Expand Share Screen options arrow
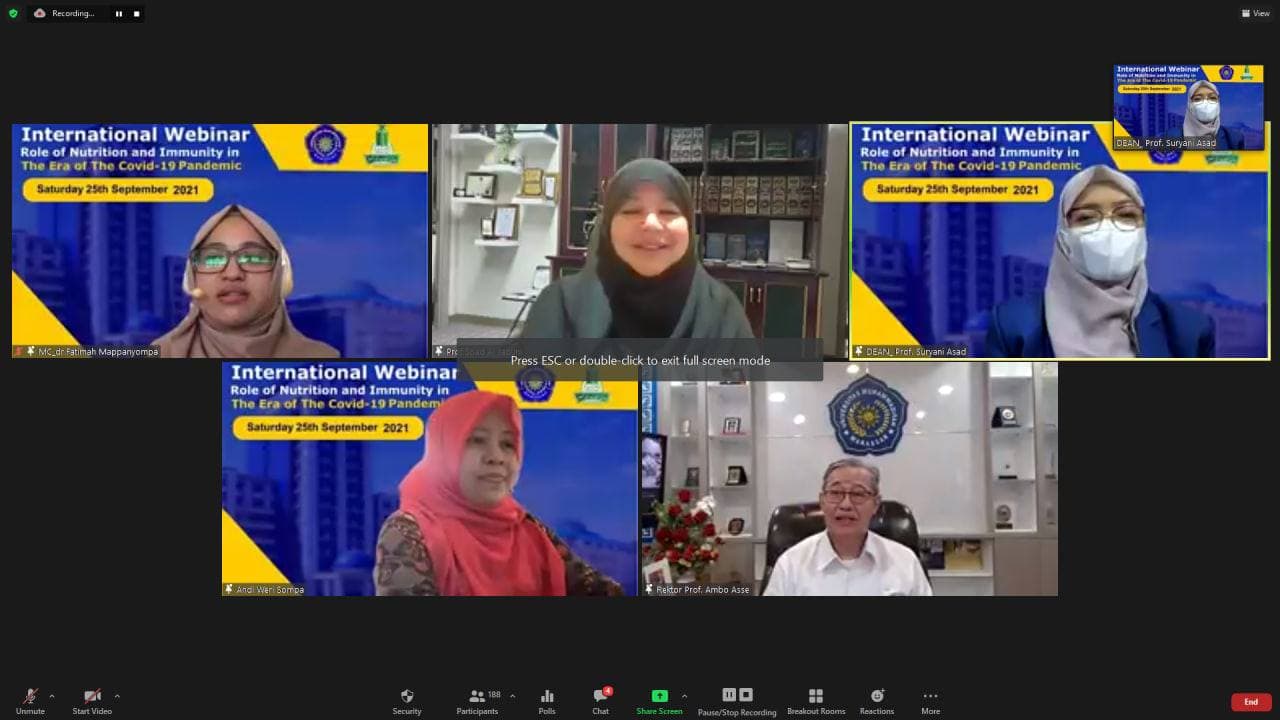The width and height of the screenshot is (1280, 720). (x=684, y=696)
